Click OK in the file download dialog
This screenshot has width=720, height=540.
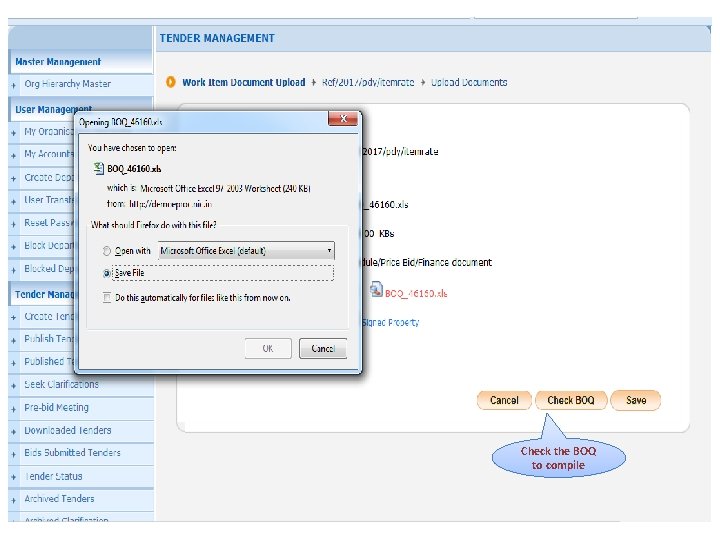point(268,349)
